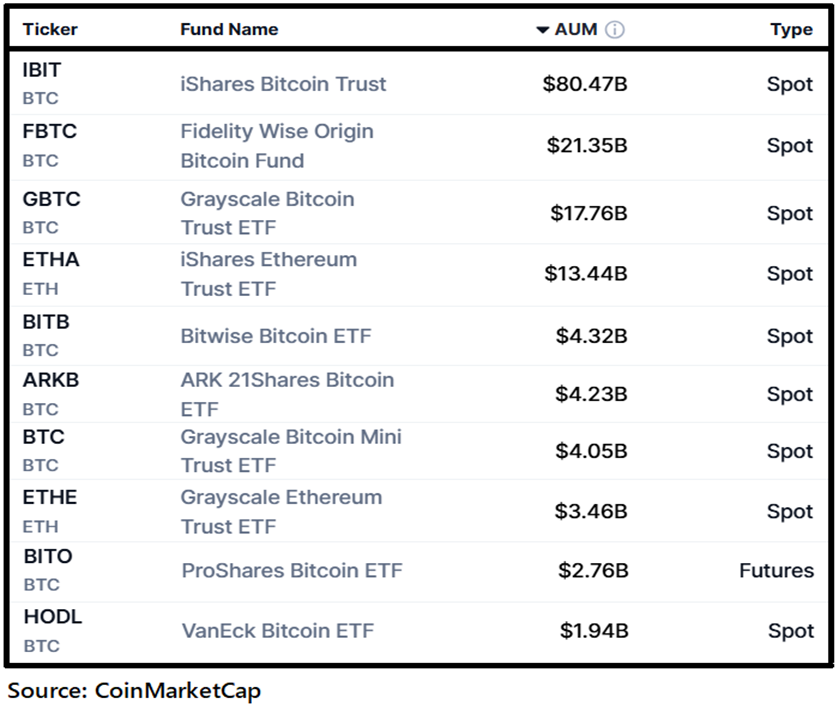Screen dimensions: 839x710
Task: Open the iShares Bitcoin Trust link
Action: [x=283, y=84]
